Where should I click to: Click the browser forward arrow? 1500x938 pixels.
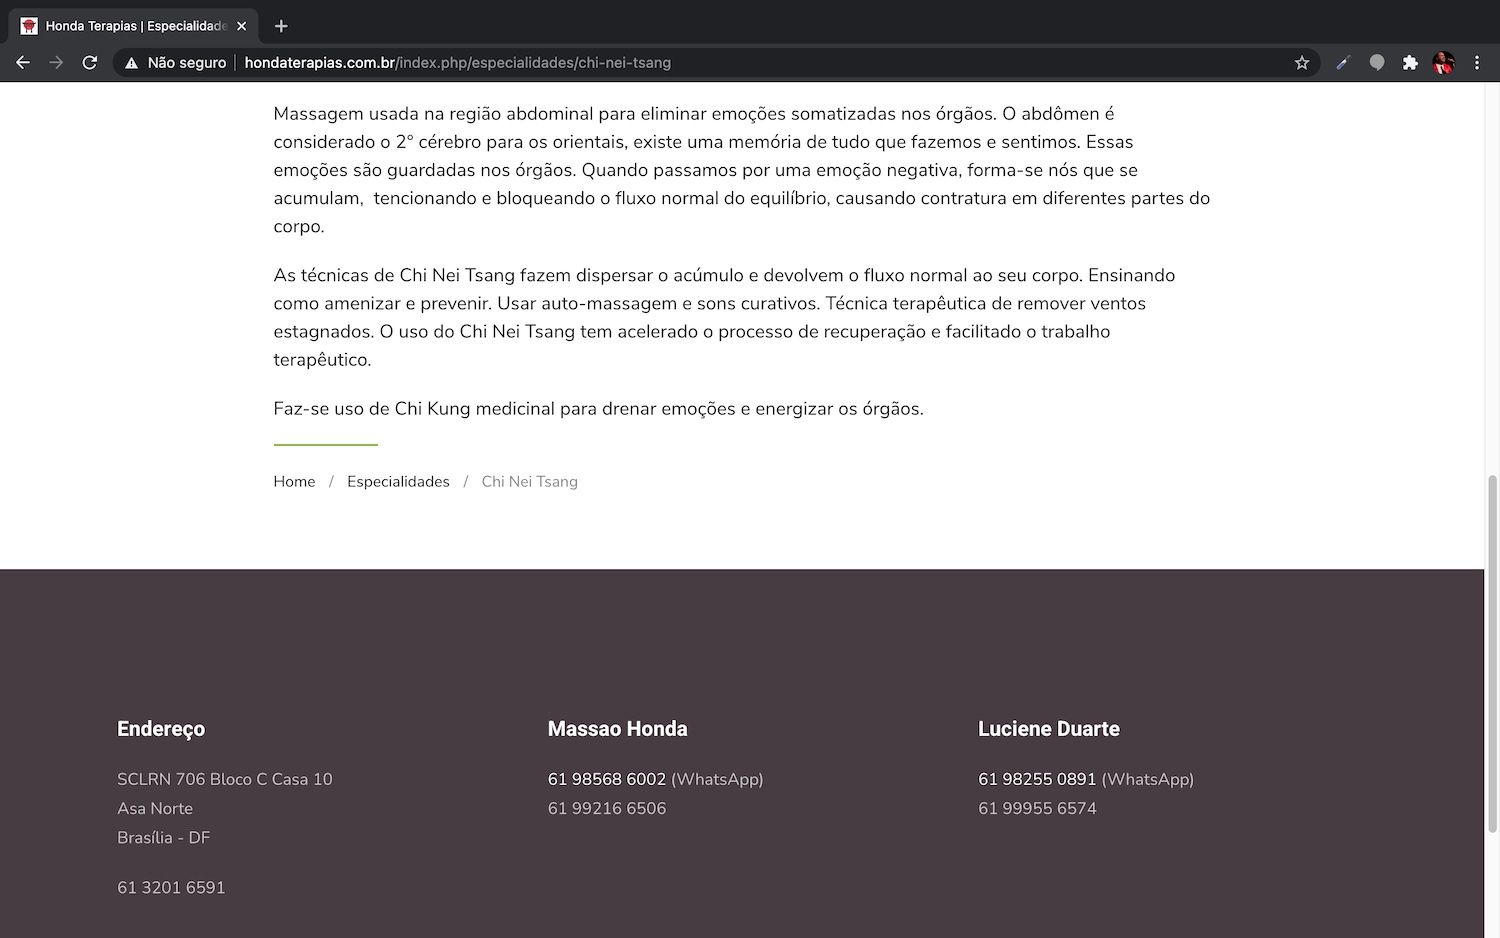pos(56,62)
